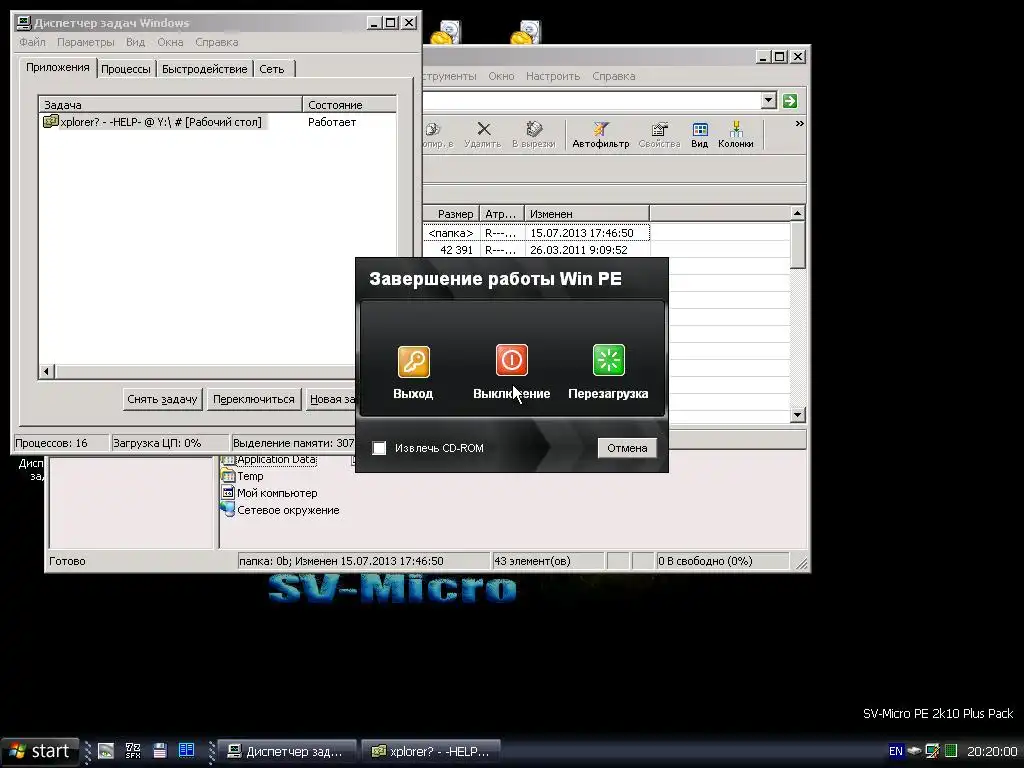Viewport: 1024px width, 768px height.
Task: Switch to the Сеть tab in Task Manager
Action: pos(272,69)
